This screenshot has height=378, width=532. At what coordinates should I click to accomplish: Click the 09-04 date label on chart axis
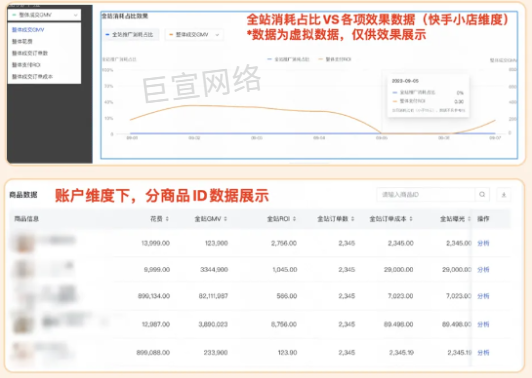(x=319, y=138)
